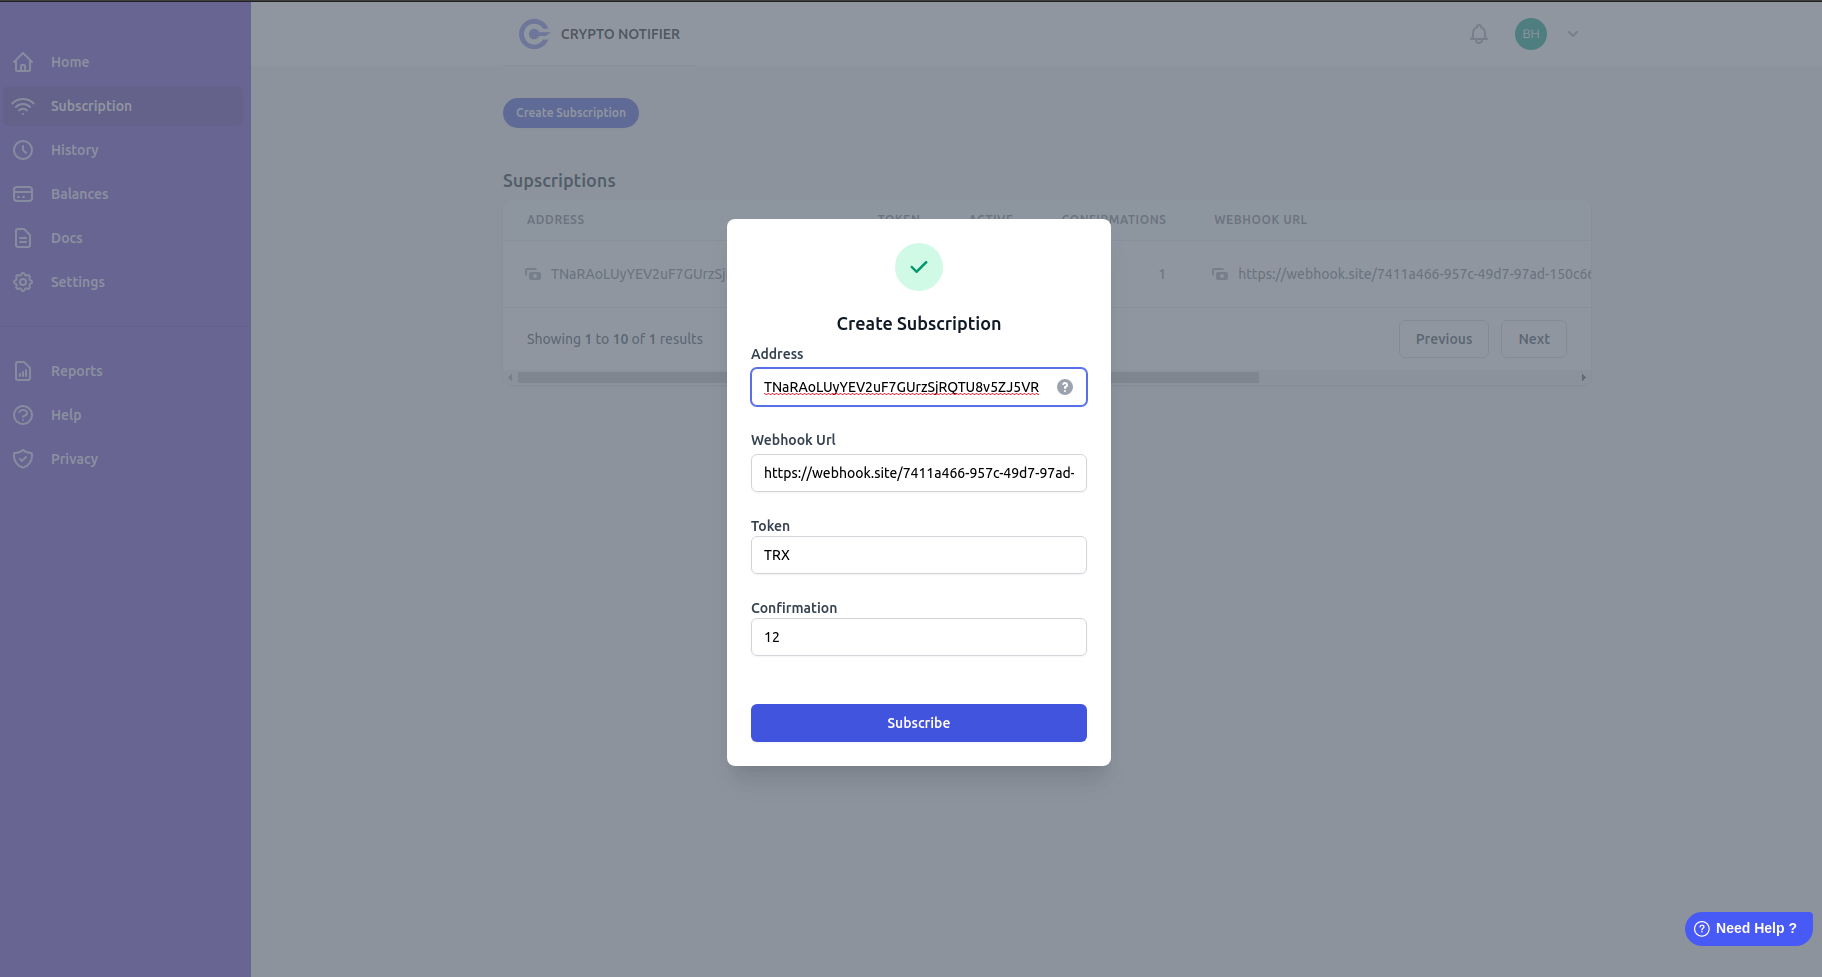Image resolution: width=1822 pixels, height=977 pixels.
Task: Open Settings using the gear icon
Action: (x=24, y=282)
